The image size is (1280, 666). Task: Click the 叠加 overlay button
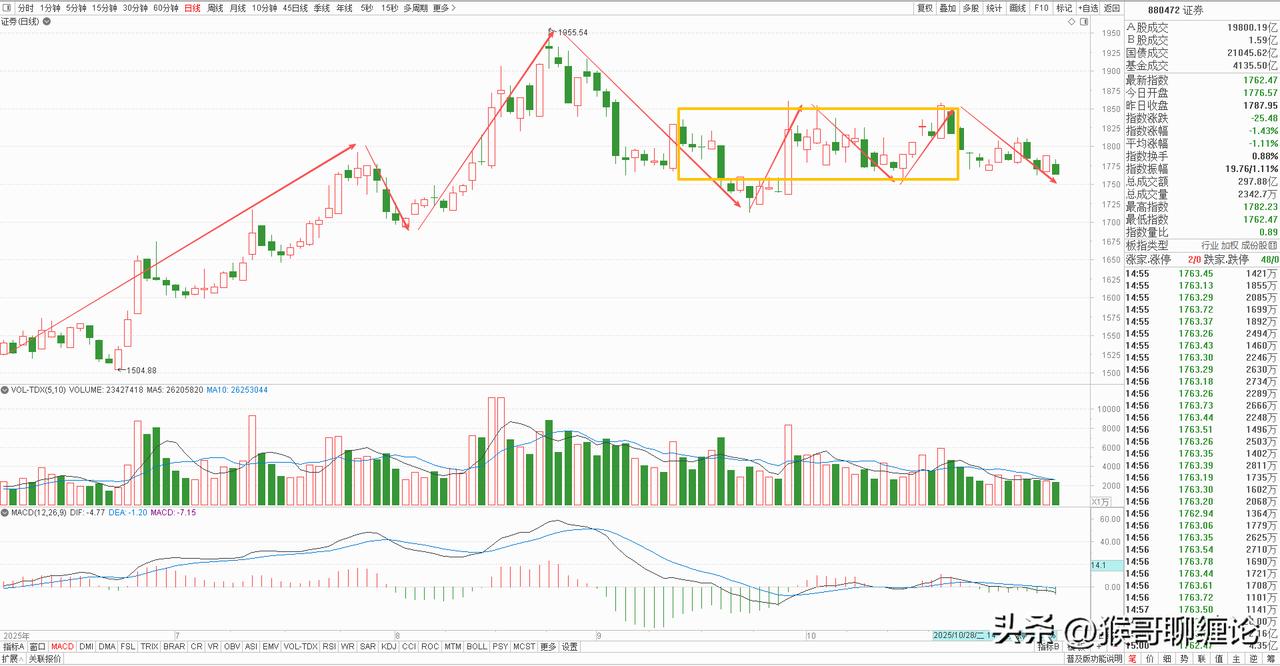point(948,8)
